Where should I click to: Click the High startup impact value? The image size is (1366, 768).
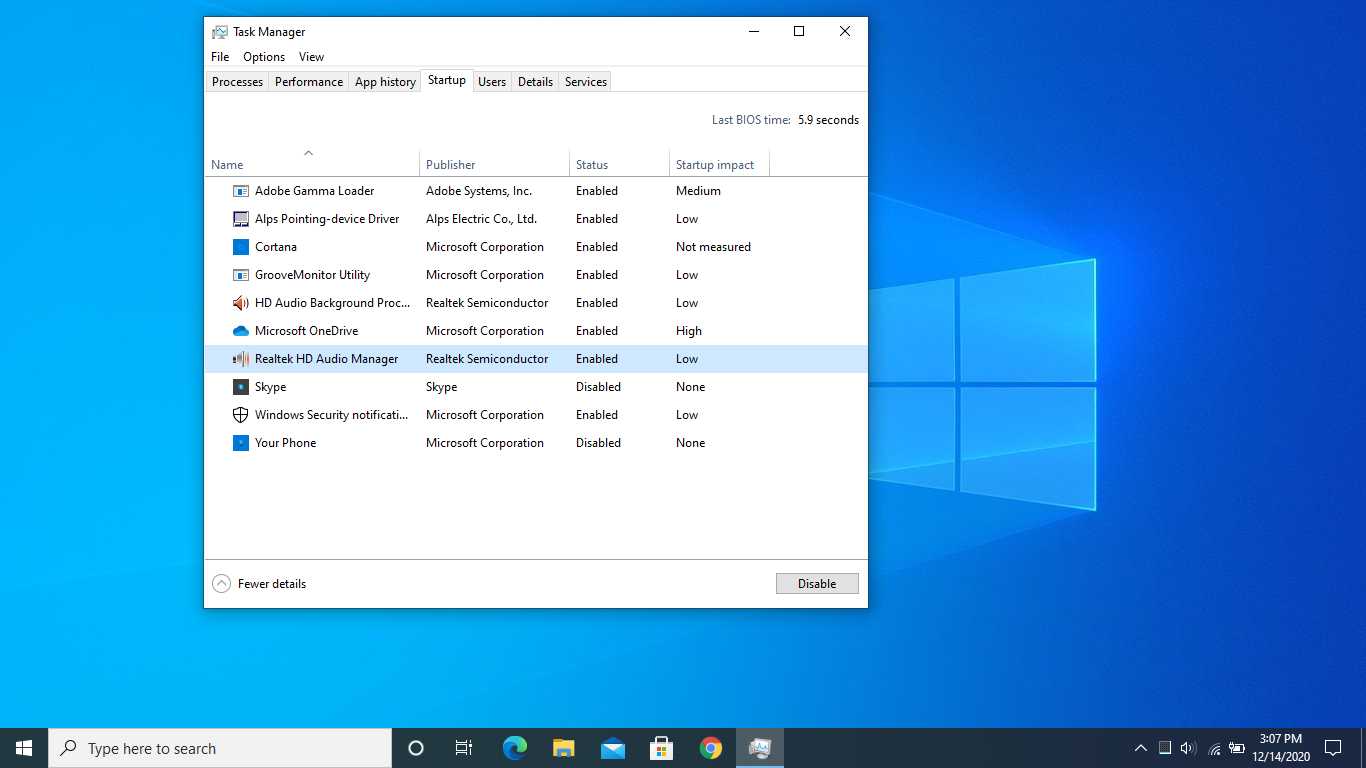pyautogui.click(x=689, y=331)
